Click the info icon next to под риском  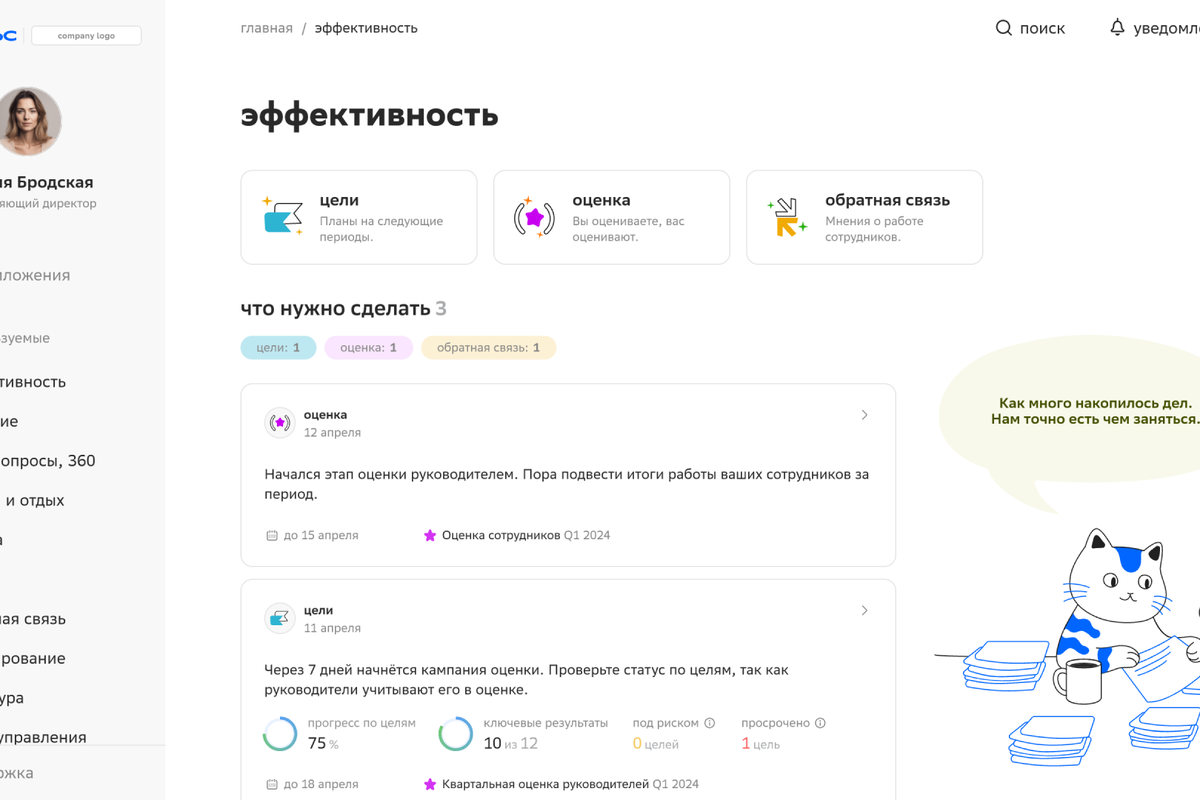pos(710,723)
